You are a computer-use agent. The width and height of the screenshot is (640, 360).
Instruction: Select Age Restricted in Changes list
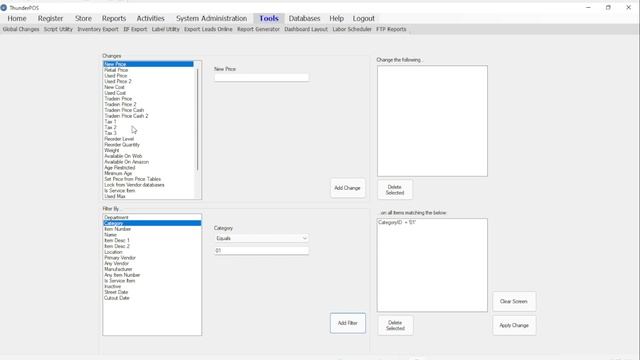(119, 168)
